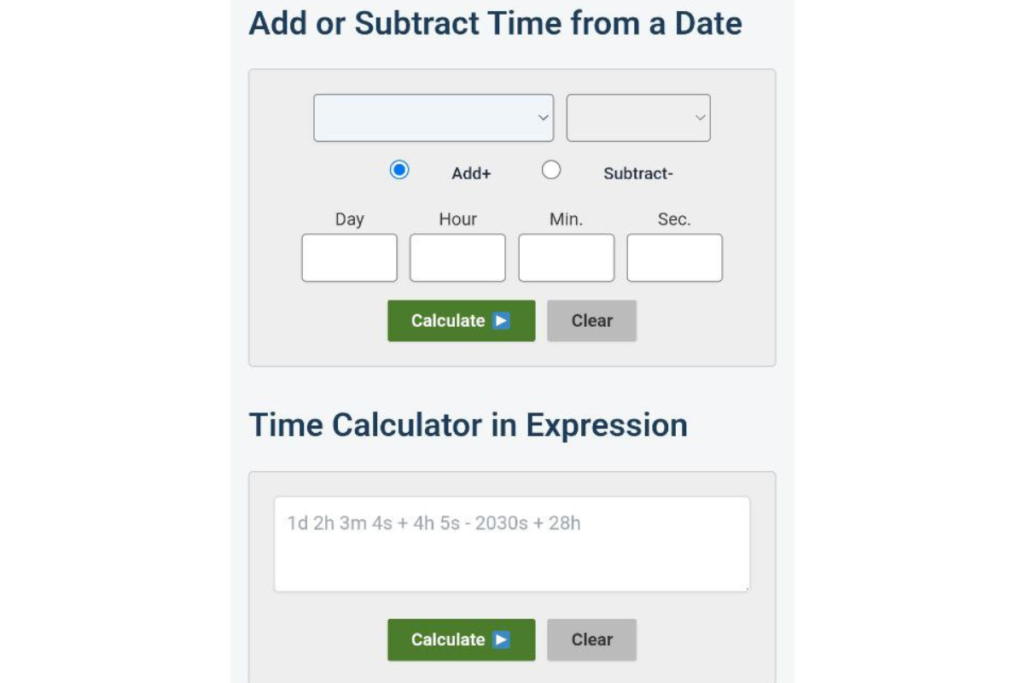This screenshot has height=683, width=1024.
Task: Select the Subtract- radio button
Action: tap(551, 170)
